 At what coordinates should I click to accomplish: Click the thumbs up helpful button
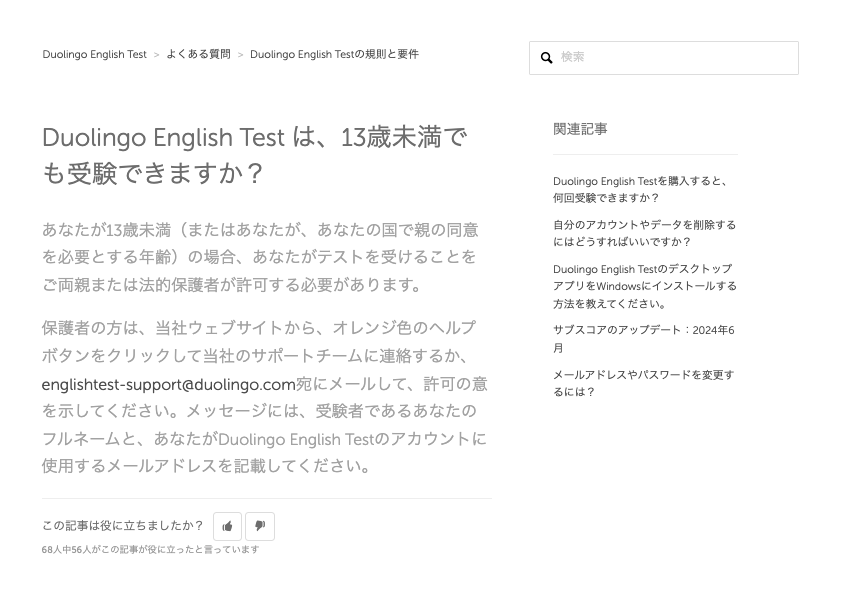click(x=227, y=526)
